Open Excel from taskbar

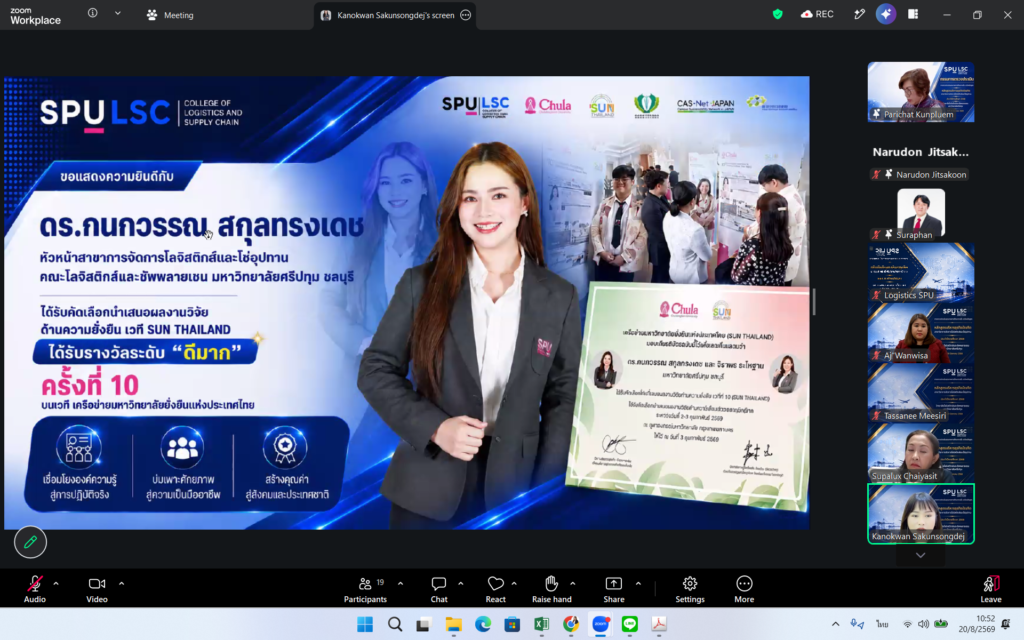coord(541,624)
